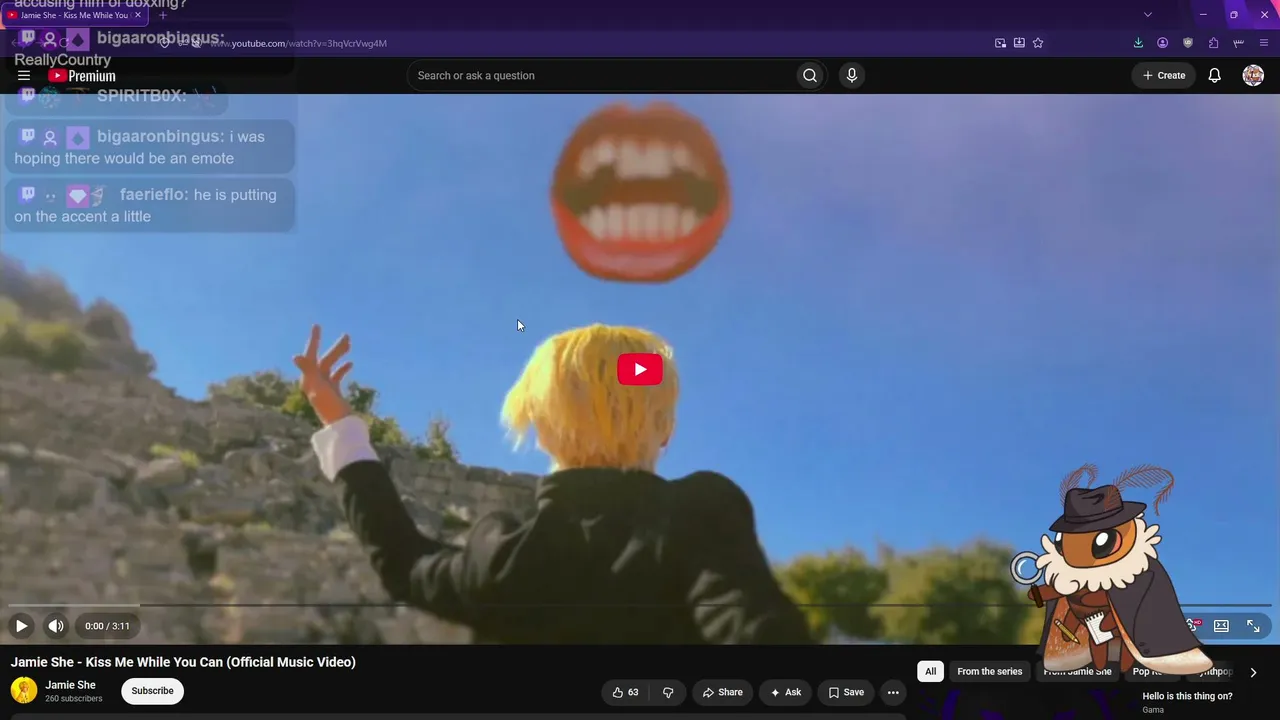Image resolution: width=1280 pixels, height=720 pixels.
Task: Open the Create button
Action: (1164, 76)
